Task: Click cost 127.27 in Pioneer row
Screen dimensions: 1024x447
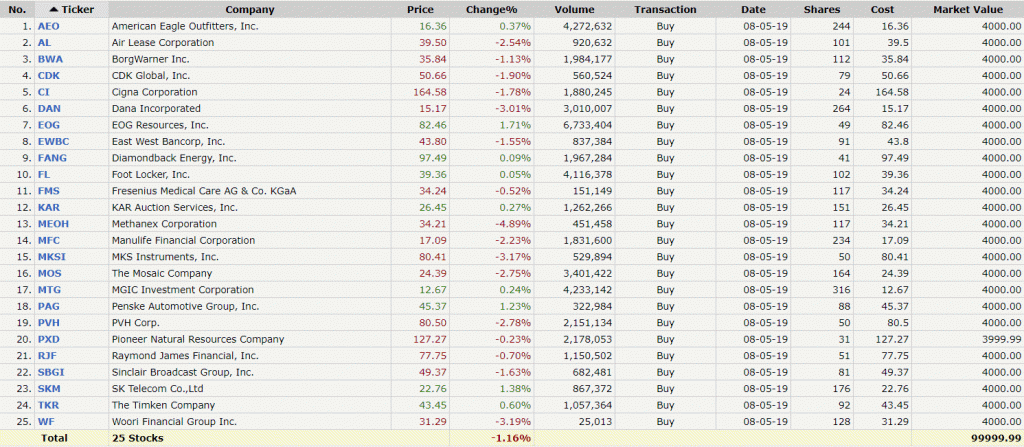Action: 893,339
